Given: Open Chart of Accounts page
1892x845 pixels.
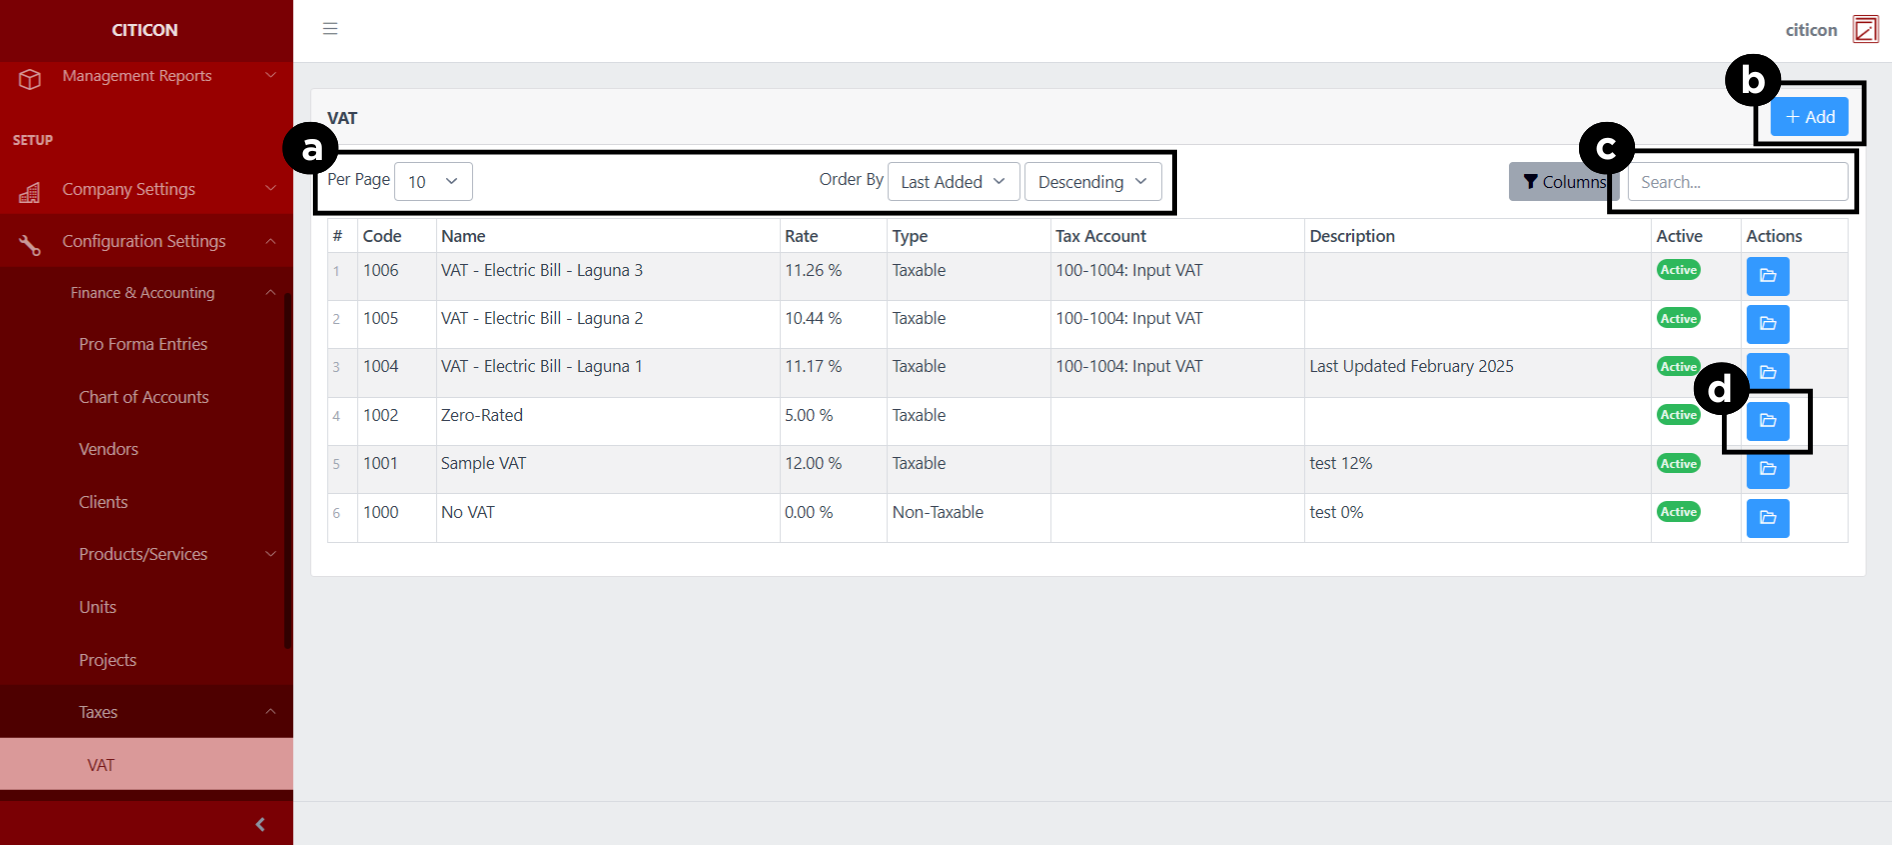Looking at the screenshot, I should click(144, 397).
